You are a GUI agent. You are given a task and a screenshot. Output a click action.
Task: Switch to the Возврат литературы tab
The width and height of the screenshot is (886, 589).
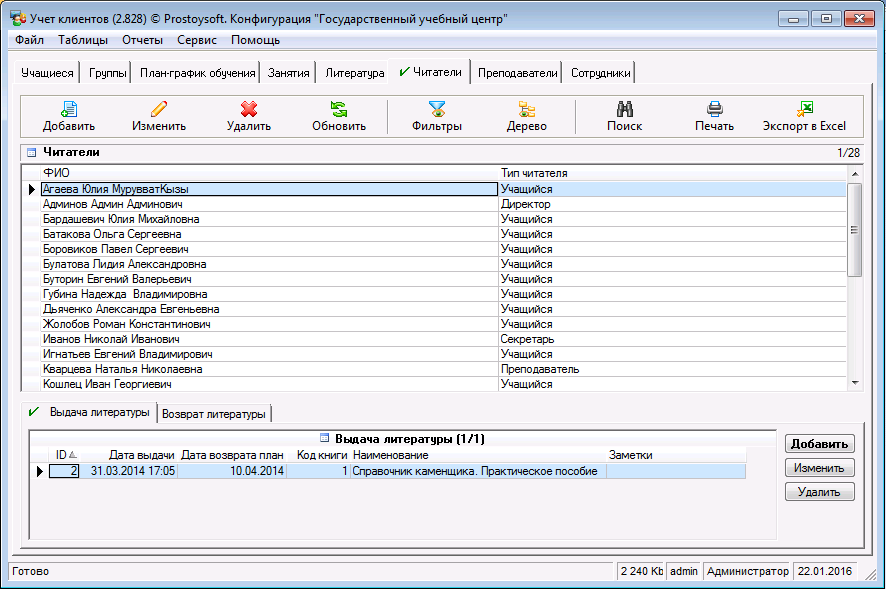tap(213, 414)
